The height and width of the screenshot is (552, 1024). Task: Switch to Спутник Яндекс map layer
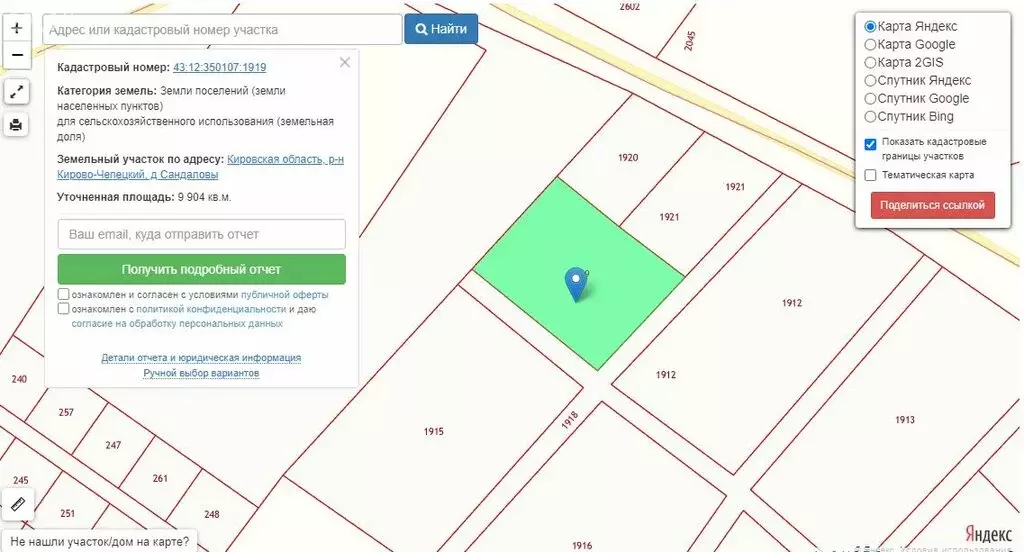(870, 80)
